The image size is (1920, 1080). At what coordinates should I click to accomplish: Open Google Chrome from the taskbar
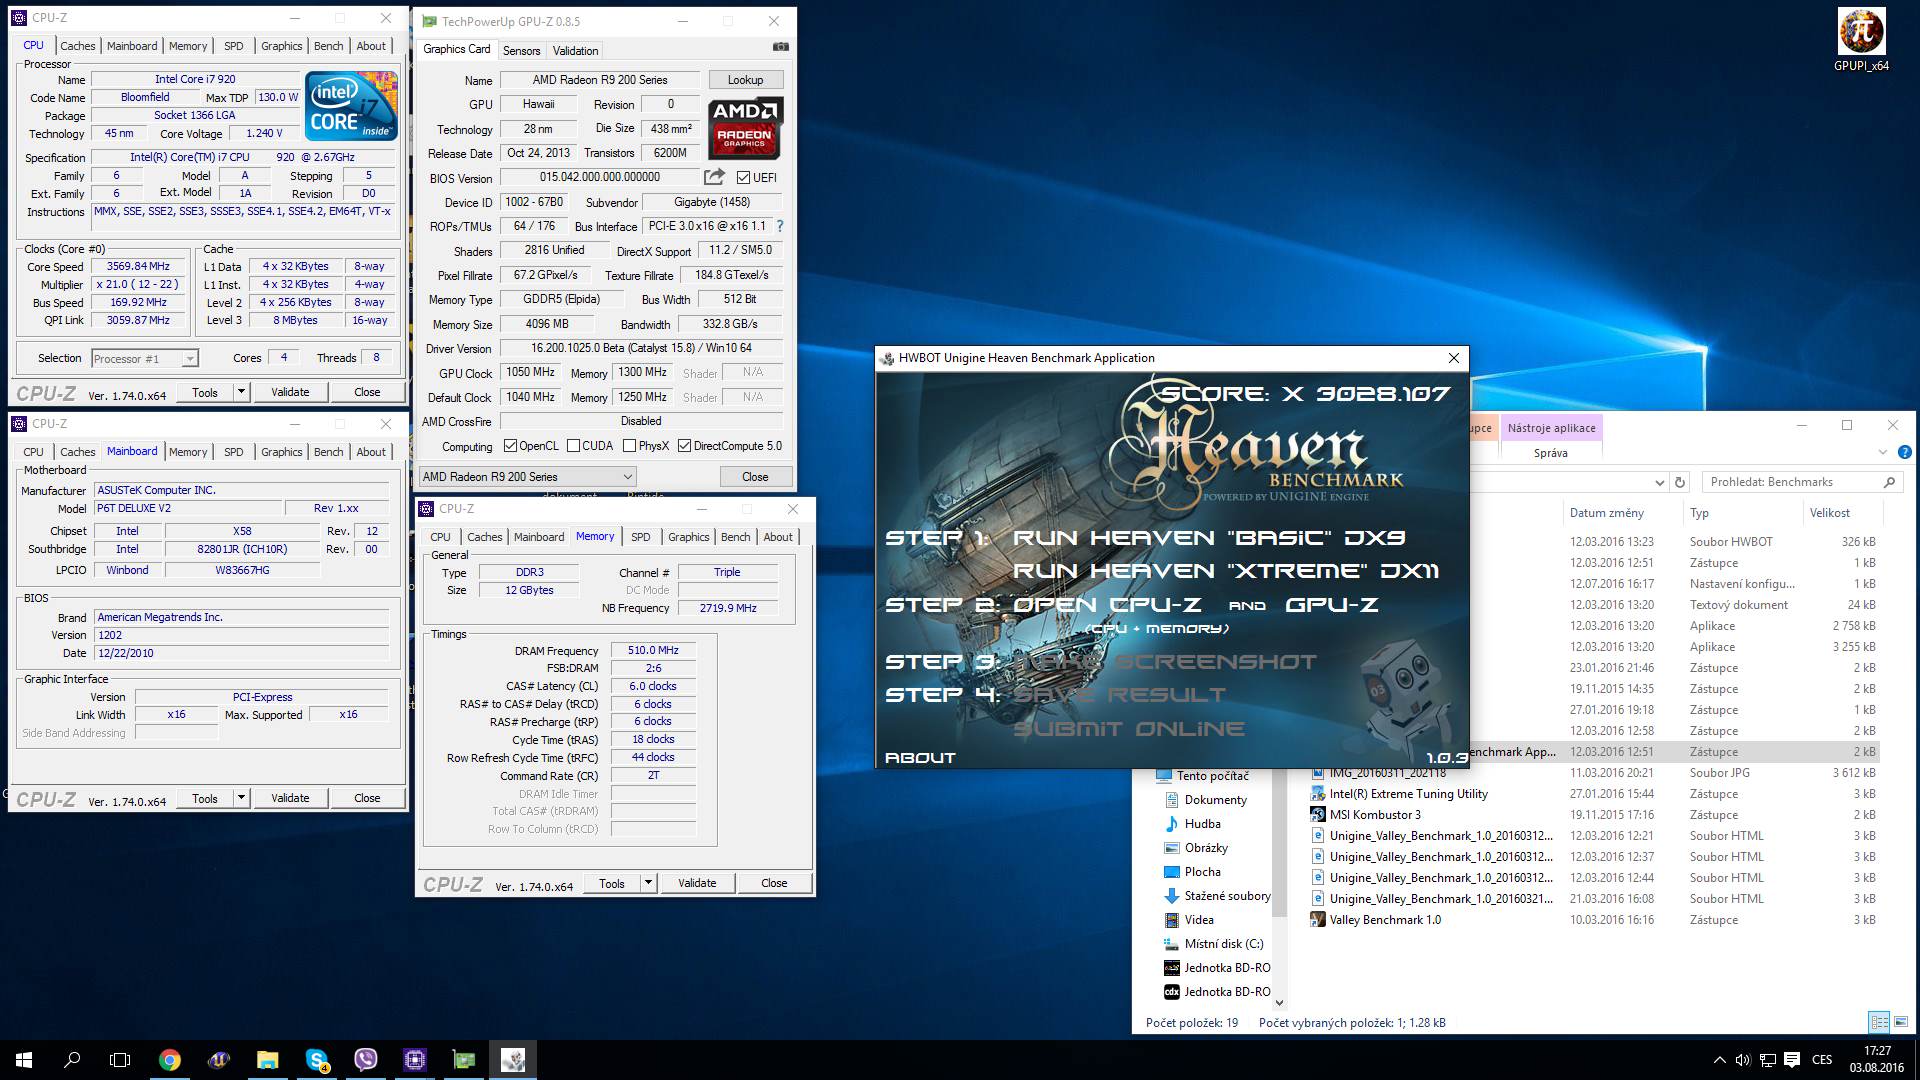(170, 1060)
